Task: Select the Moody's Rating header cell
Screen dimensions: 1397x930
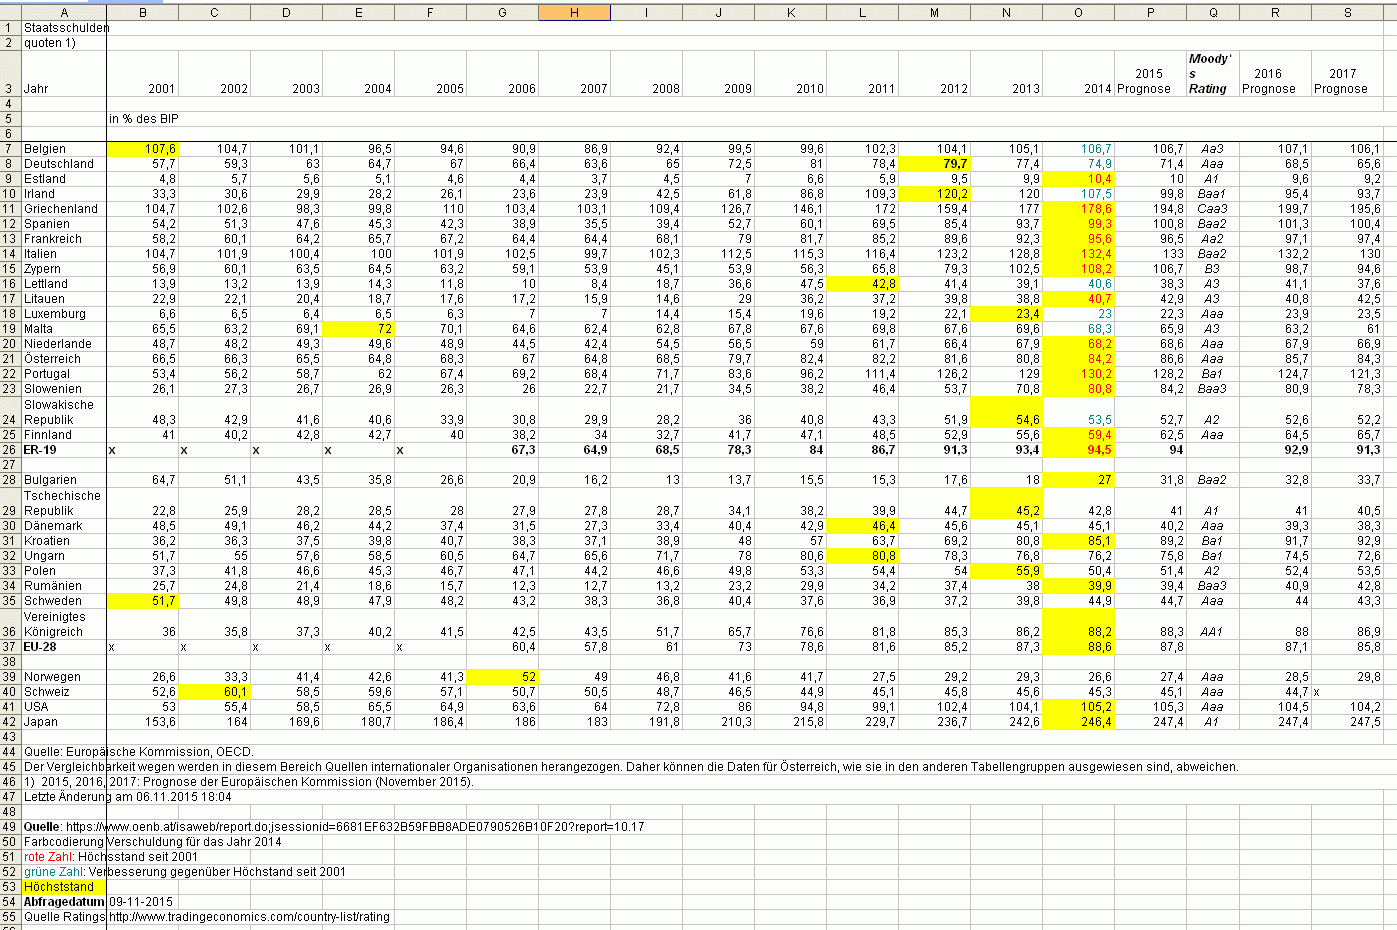Action: pyautogui.click(x=1213, y=74)
